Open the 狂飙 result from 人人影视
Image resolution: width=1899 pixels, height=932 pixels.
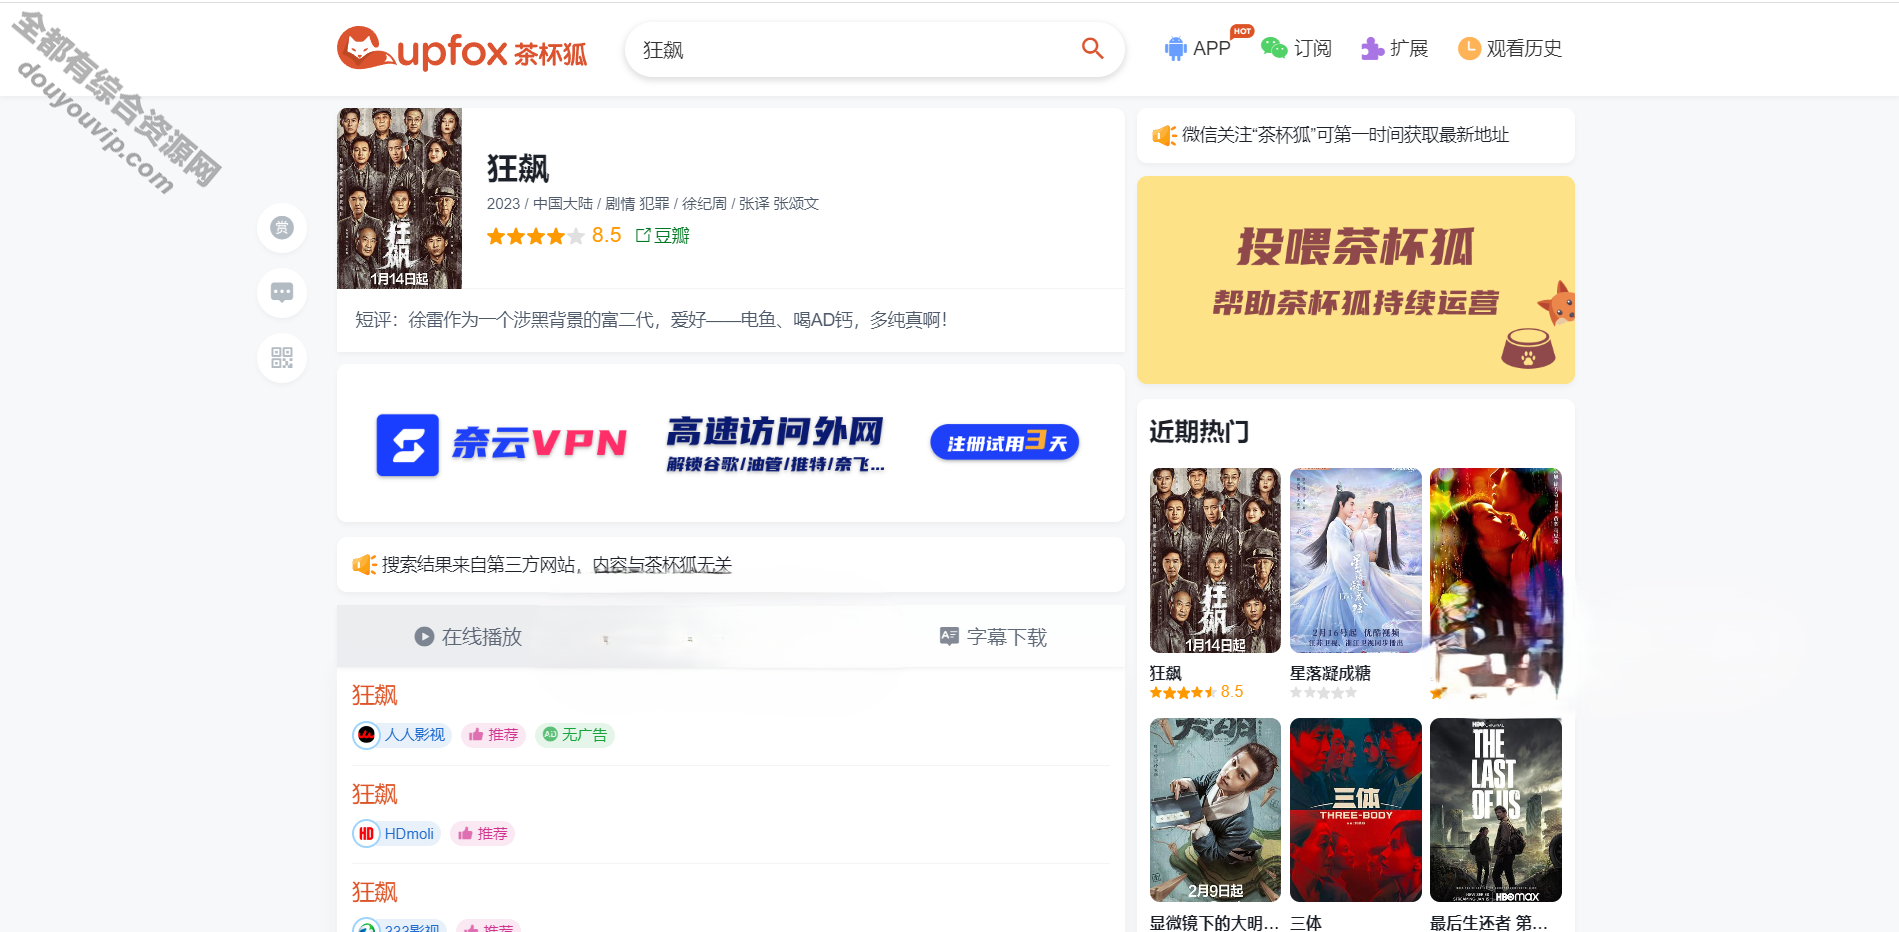click(375, 695)
